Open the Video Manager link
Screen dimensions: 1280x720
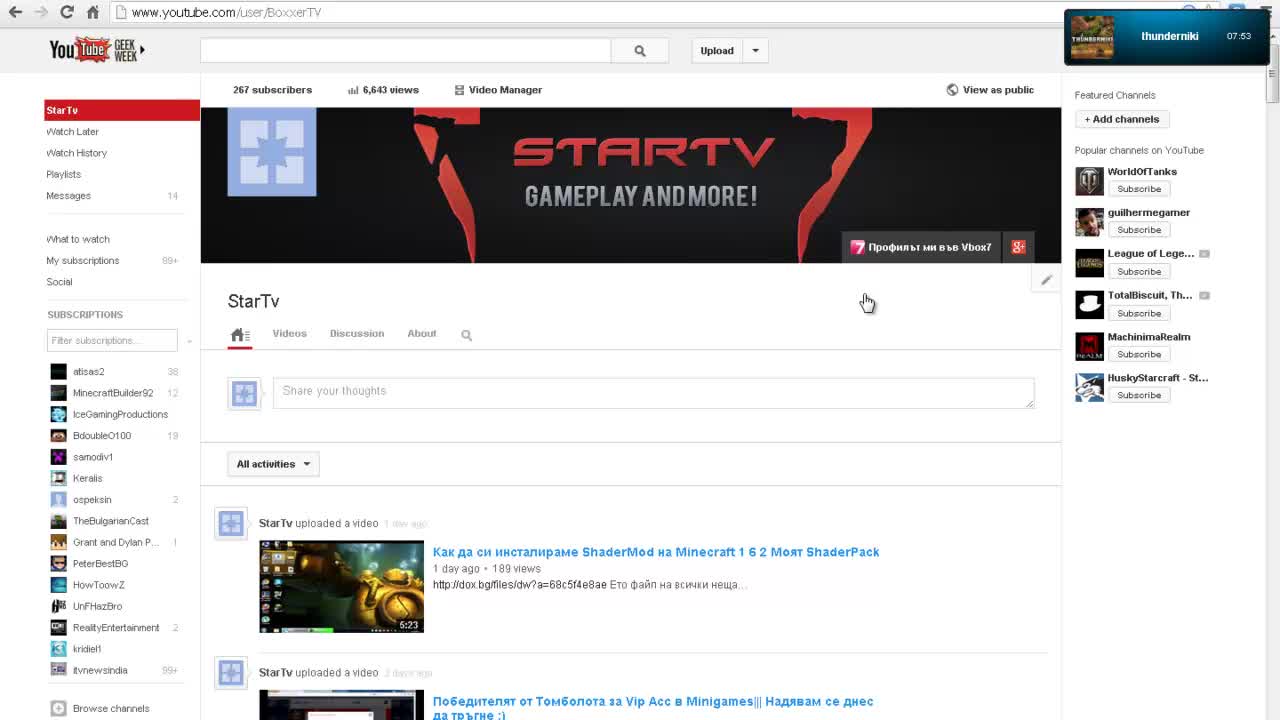point(498,90)
